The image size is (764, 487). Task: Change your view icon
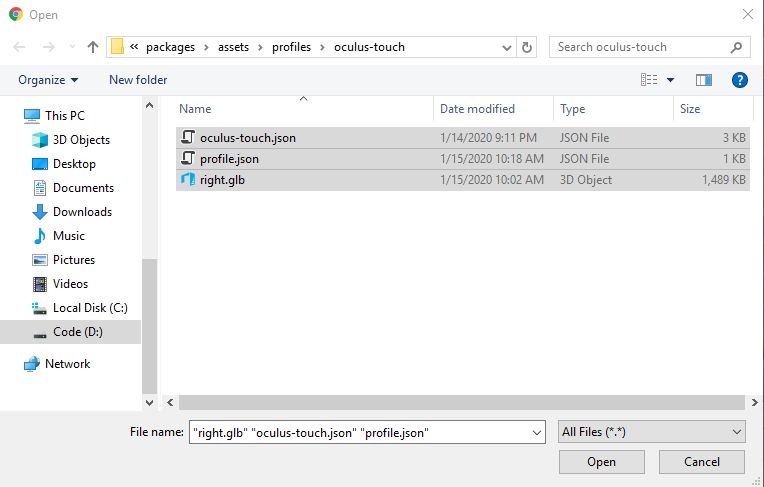(x=649, y=79)
